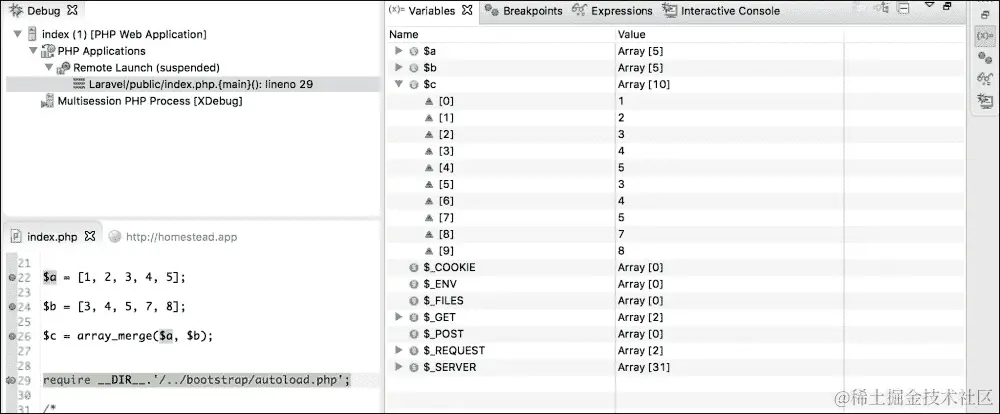Image resolution: width=1000 pixels, height=414 pixels.
Task: Click line number 27 in editor gutter
Action: 24,351
